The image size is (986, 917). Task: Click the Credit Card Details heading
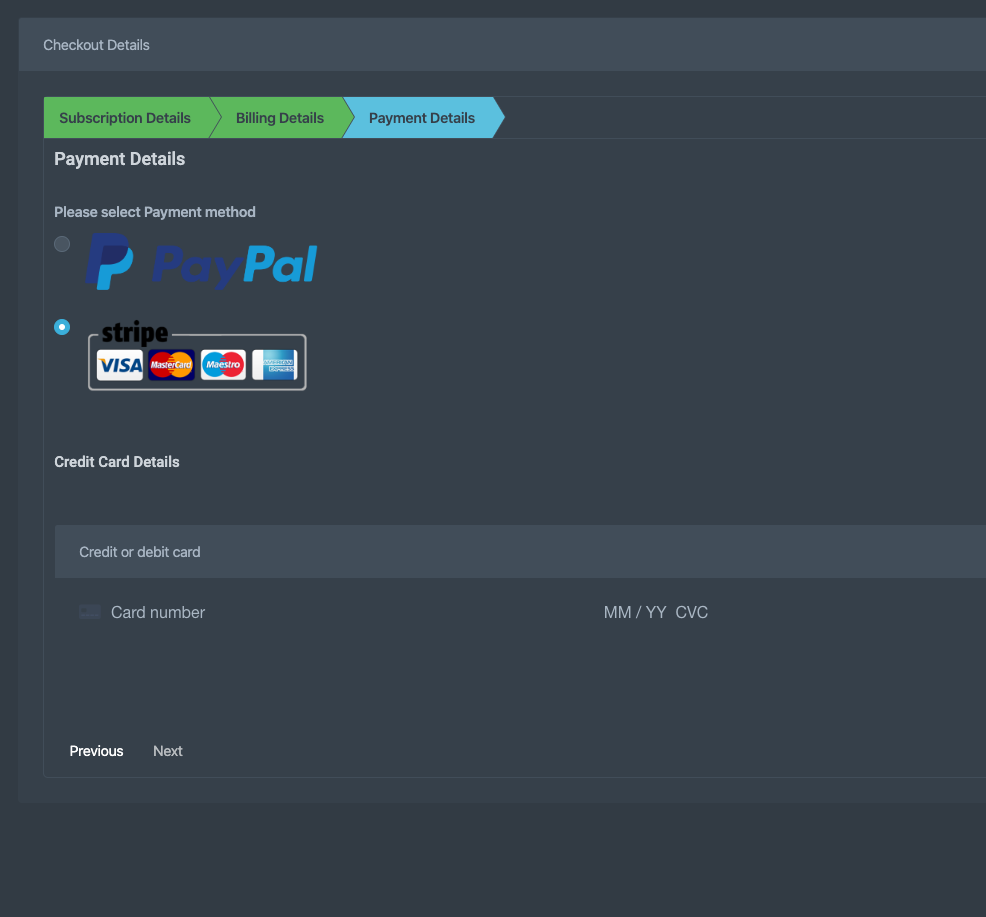pos(117,462)
